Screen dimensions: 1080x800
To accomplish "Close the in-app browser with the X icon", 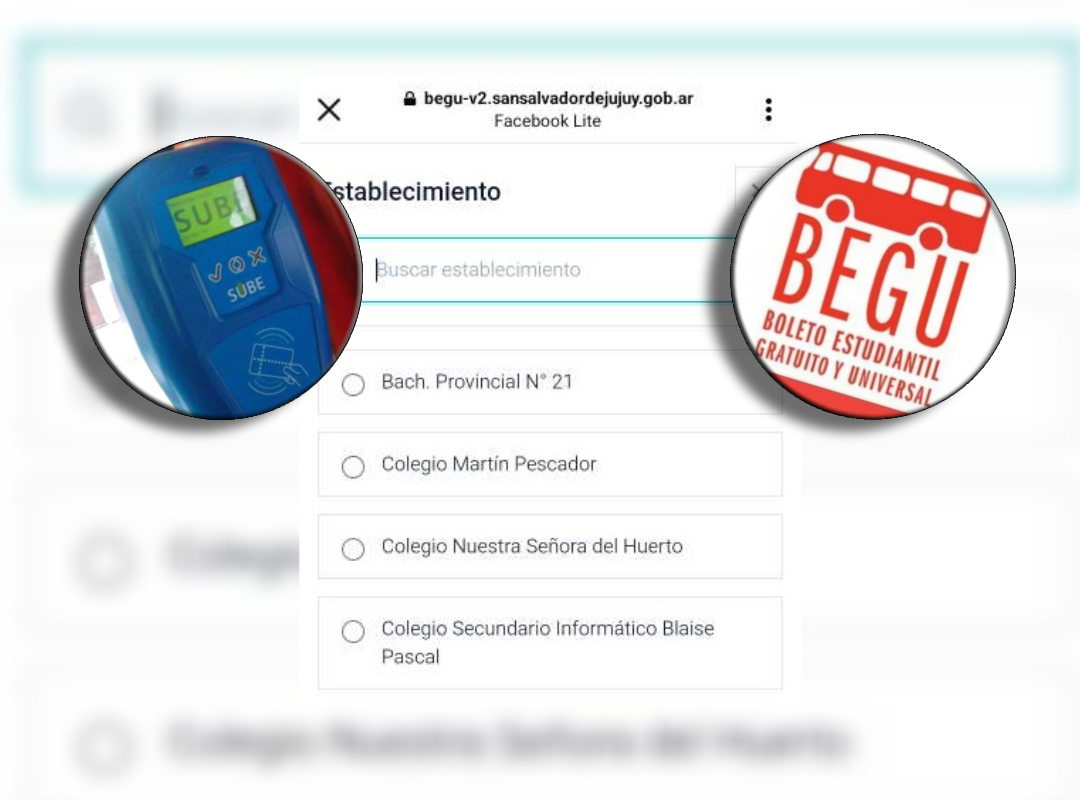I will coord(329,110).
